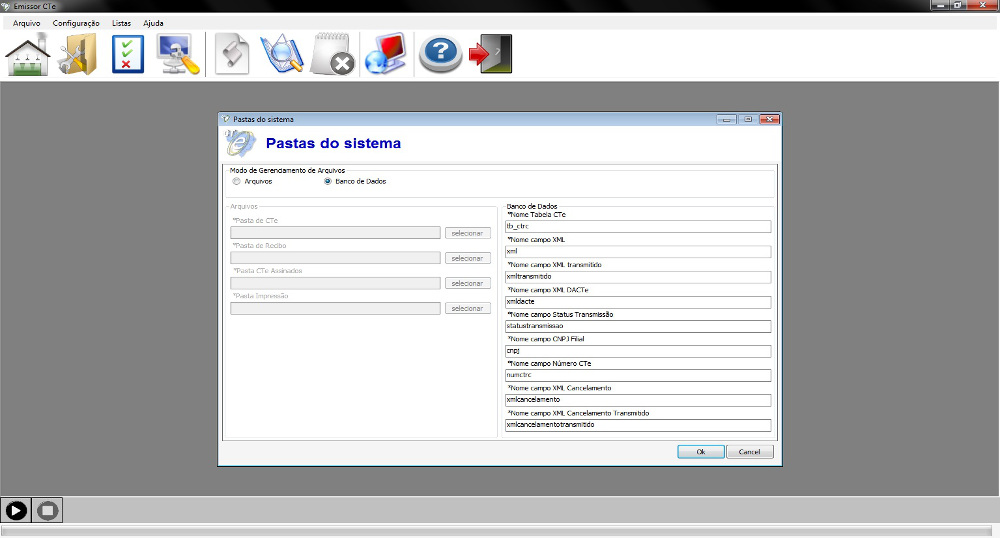The height and width of the screenshot is (538, 1000).
Task: Open the Configuração menu
Action: coord(76,22)
